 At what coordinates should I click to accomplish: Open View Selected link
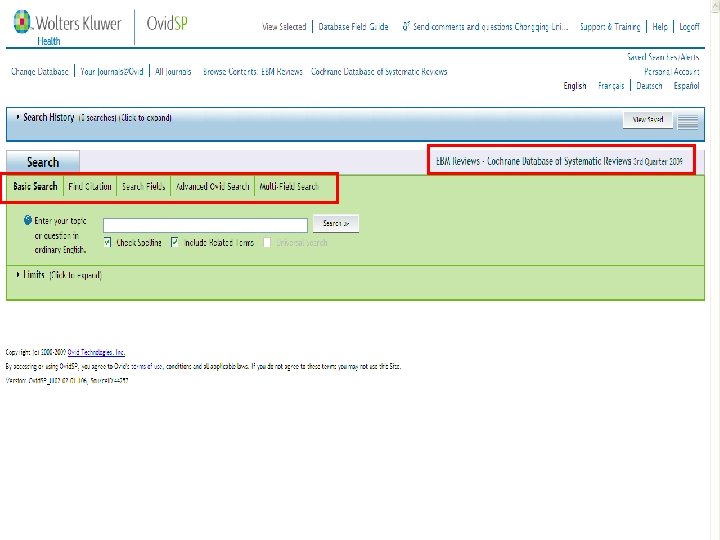tap(284, 27)
